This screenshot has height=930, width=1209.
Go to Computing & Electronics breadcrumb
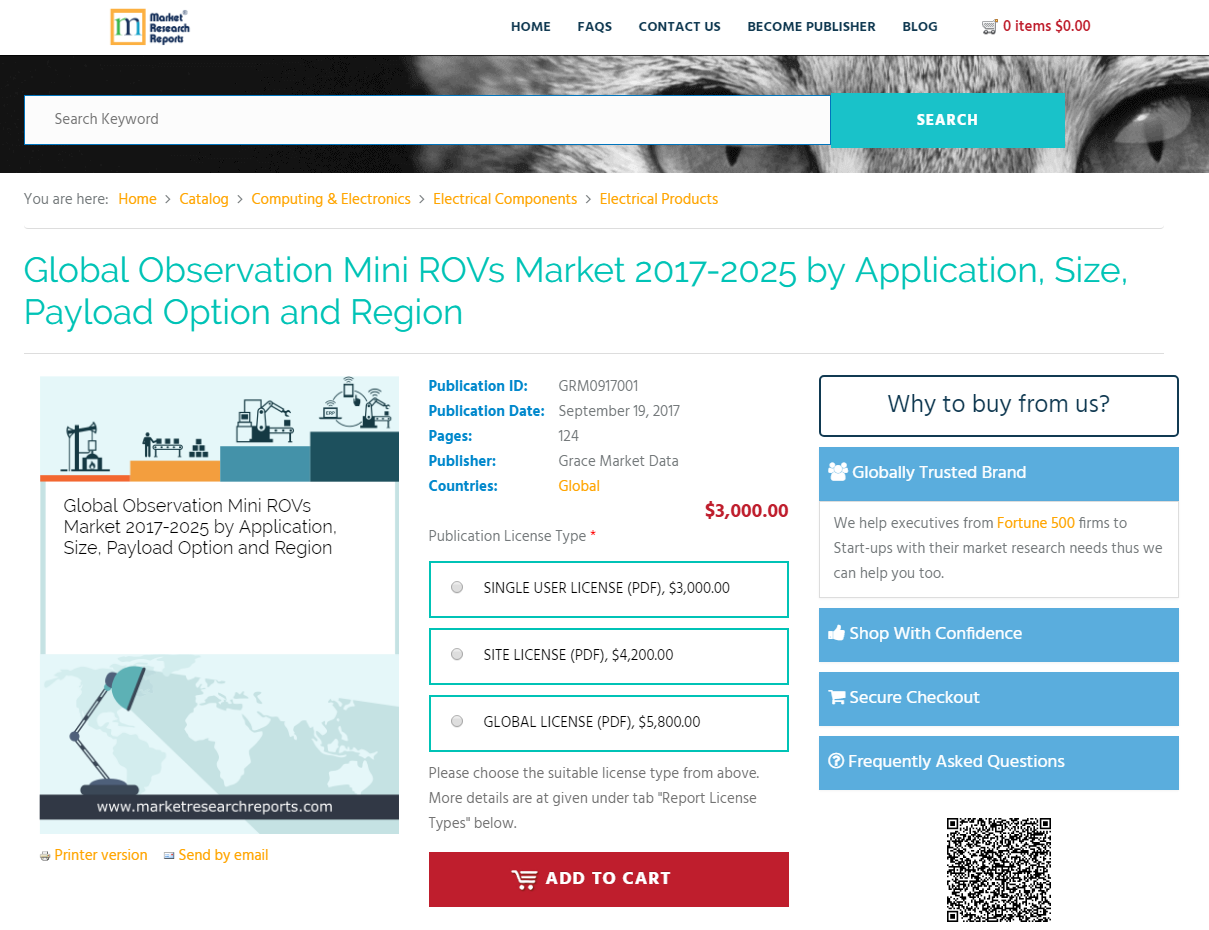click(331, 199)
